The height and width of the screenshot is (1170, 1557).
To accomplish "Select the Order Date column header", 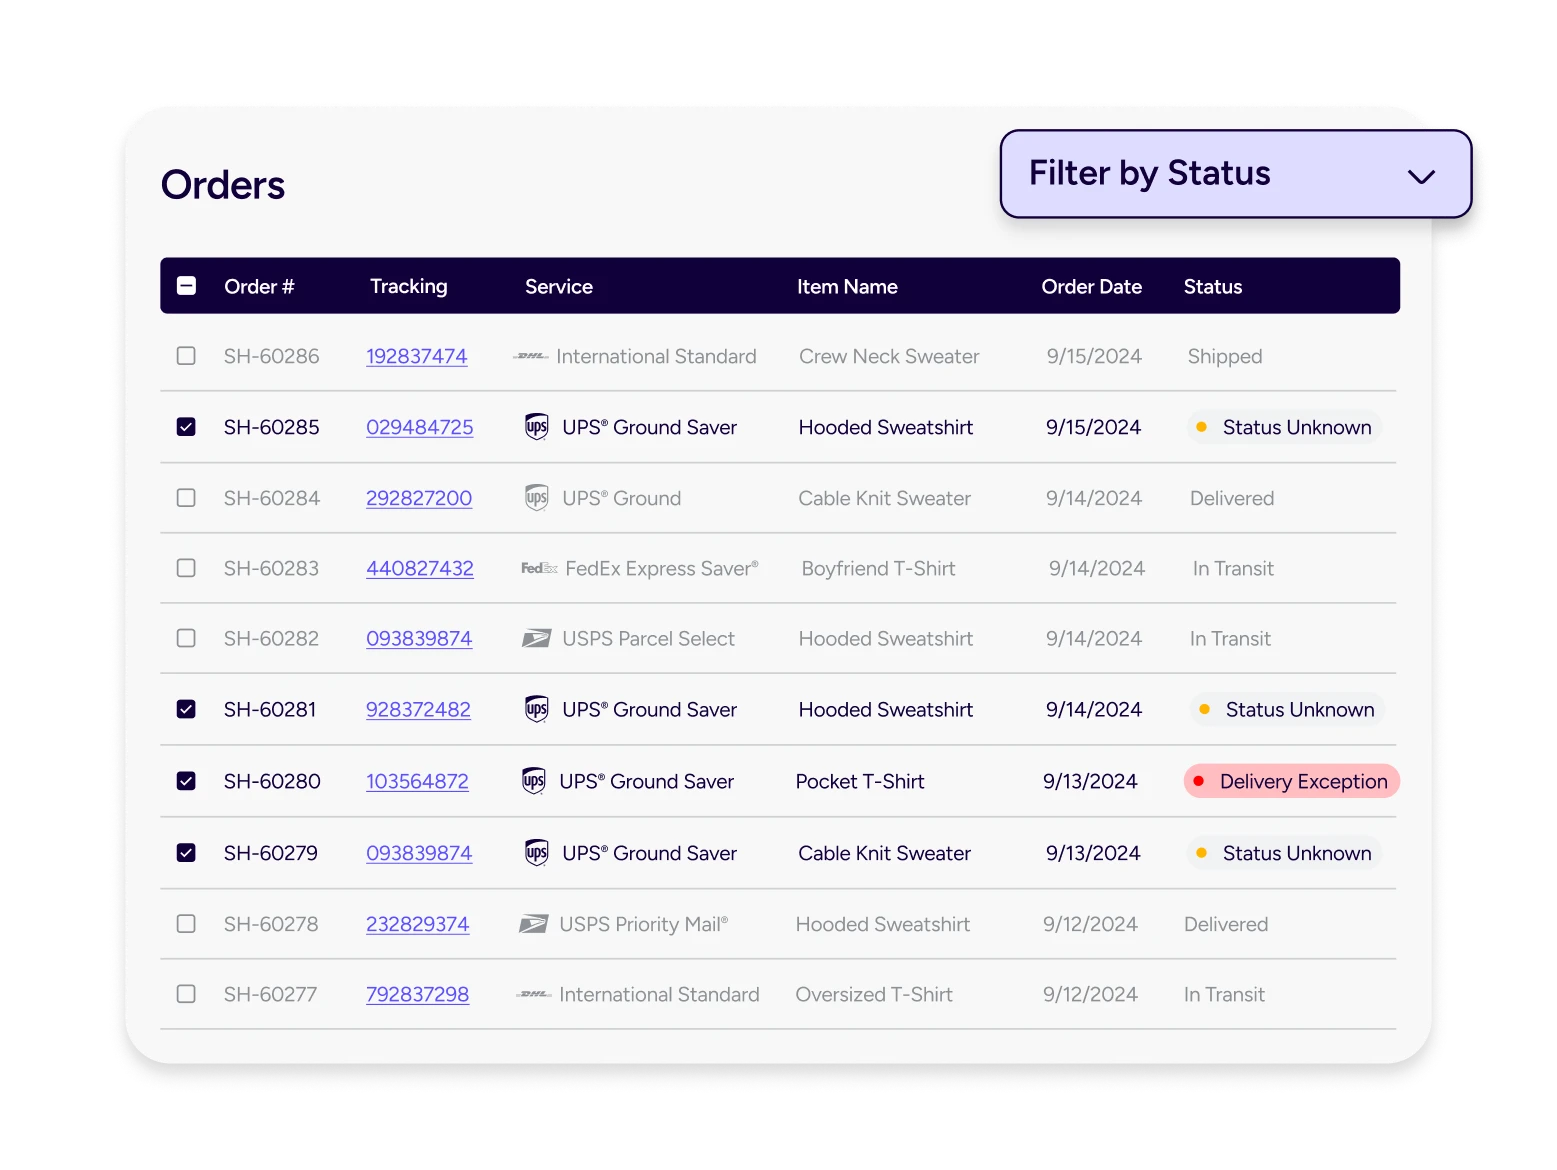I will click(x=1091, y=286).
